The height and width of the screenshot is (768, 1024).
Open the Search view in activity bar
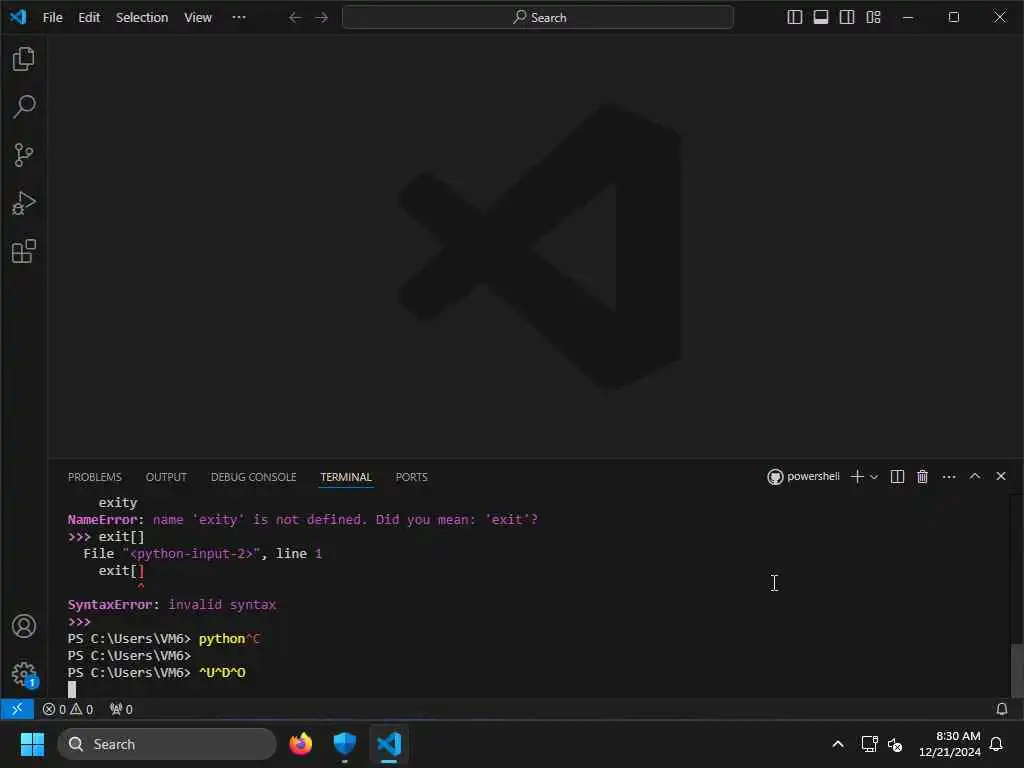point(24,106)
